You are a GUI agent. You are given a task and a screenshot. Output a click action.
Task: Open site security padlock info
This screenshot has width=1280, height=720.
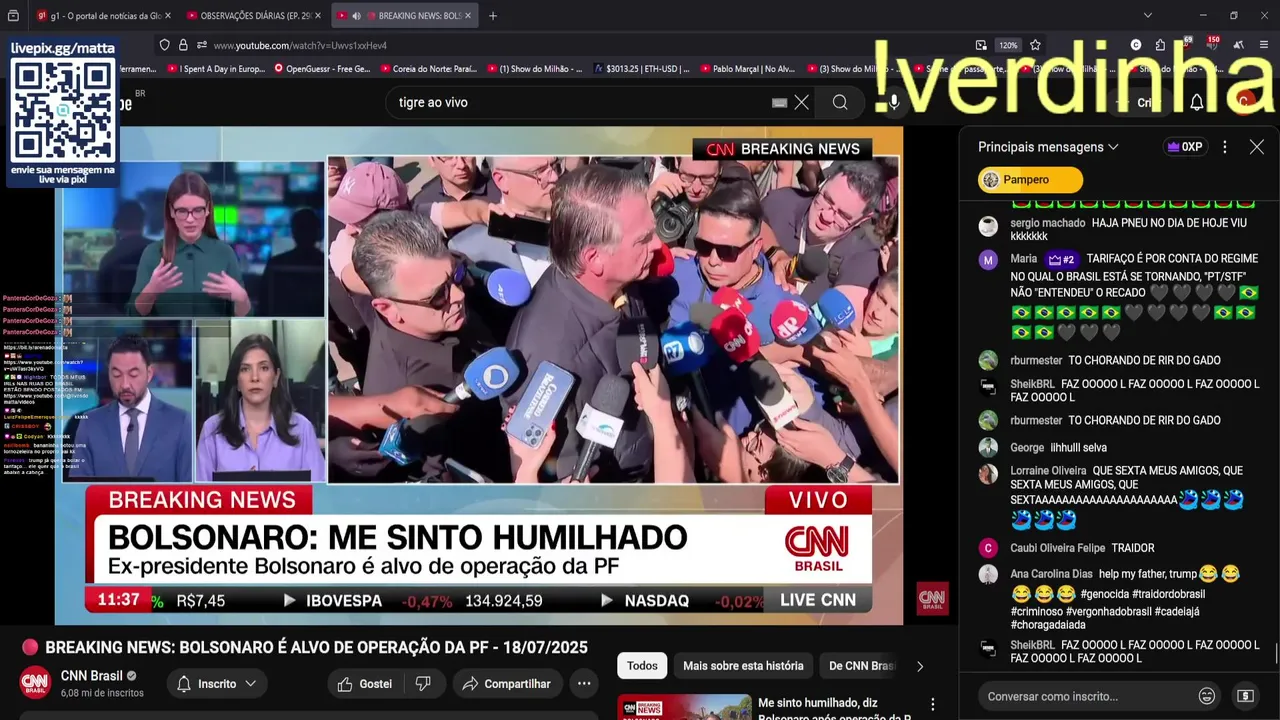(183, 45)
